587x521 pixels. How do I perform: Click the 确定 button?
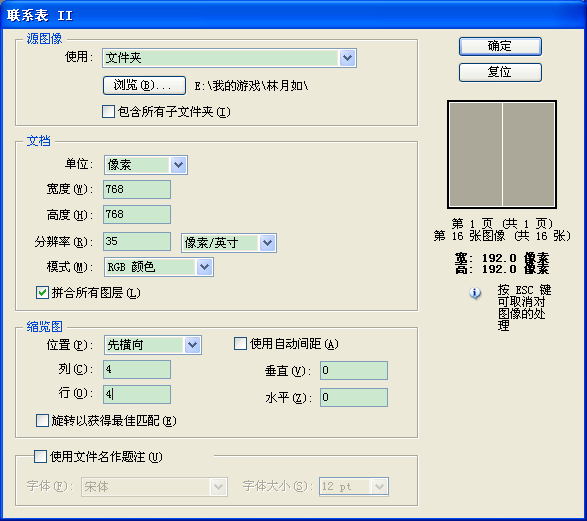coord(500,46)
